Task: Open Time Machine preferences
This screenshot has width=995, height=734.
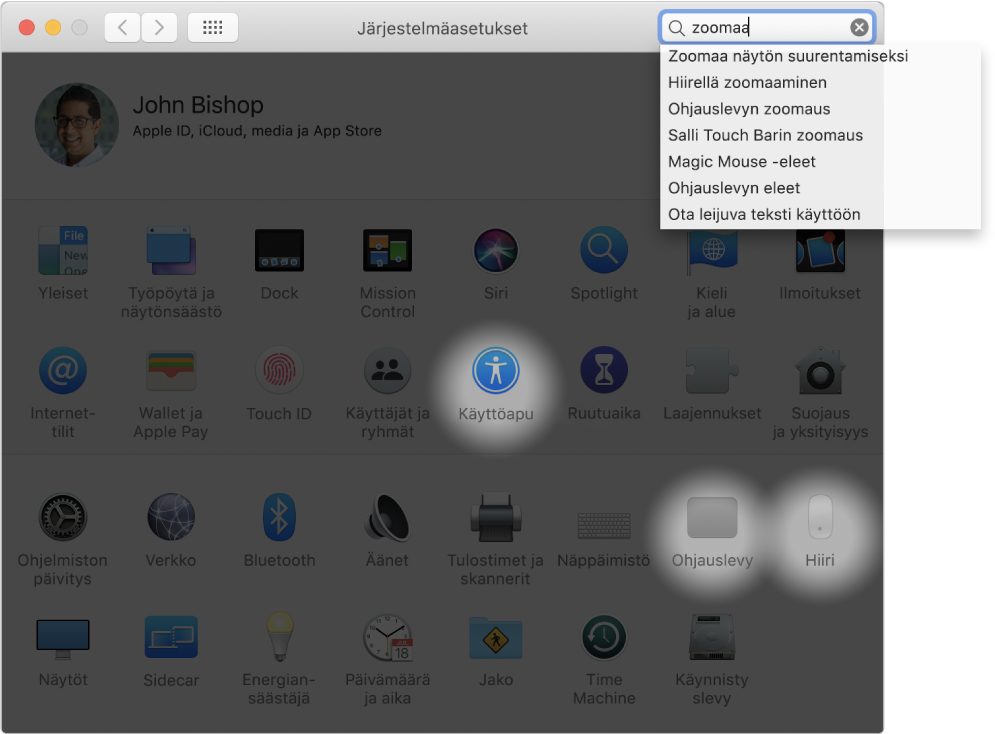Action: click(x=604, y=637)
